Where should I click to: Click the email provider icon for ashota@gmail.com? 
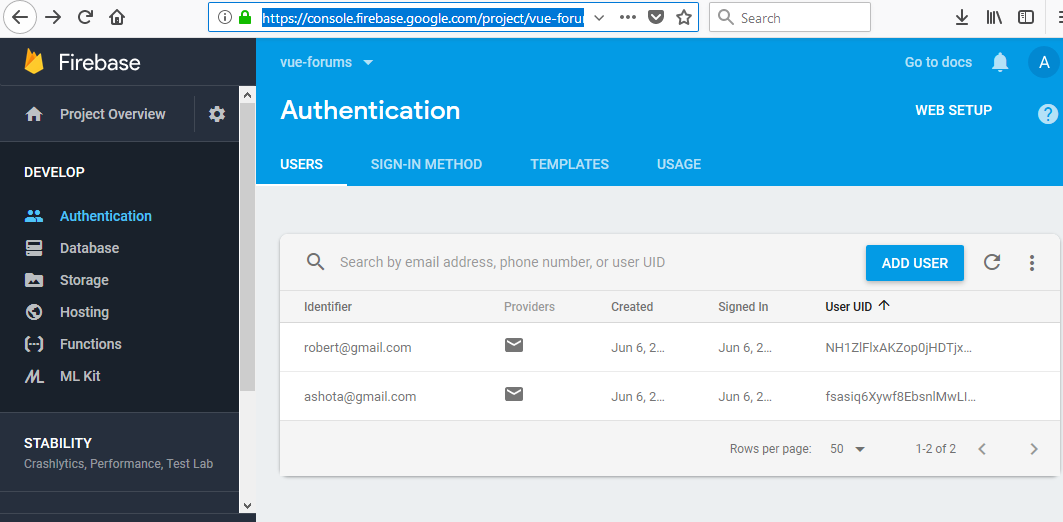514,394
